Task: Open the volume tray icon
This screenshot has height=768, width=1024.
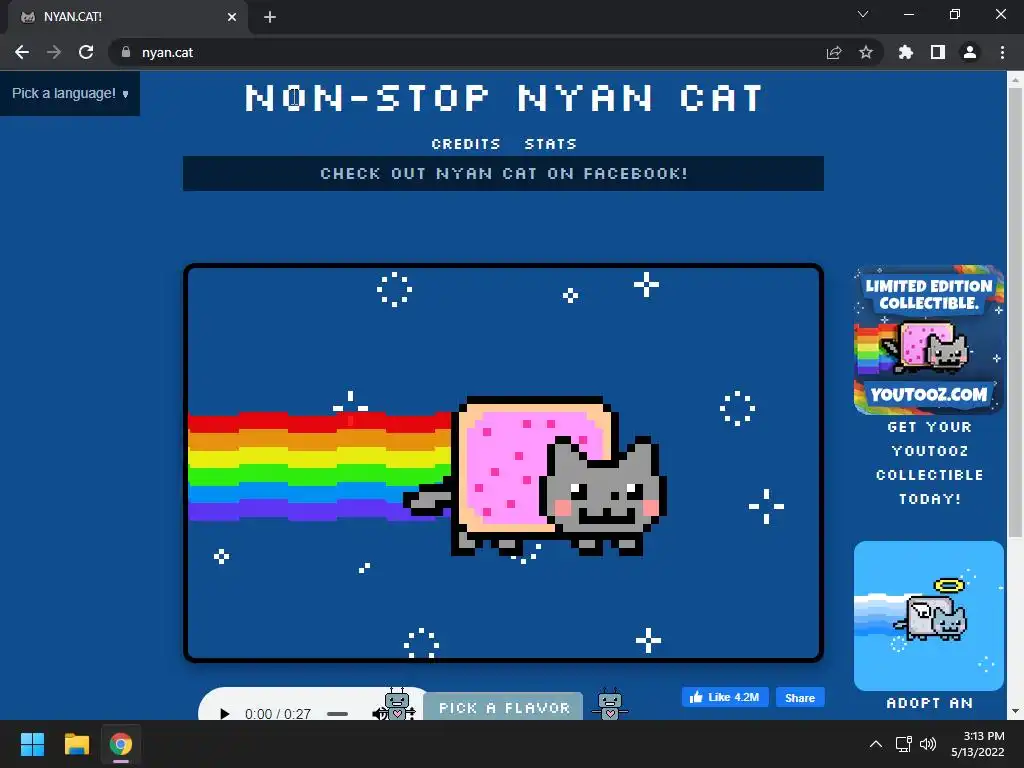Action: pos(927,744)
